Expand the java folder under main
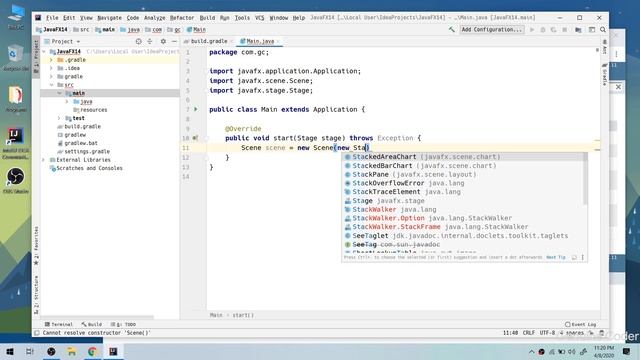Viewport: 640px width, 360px height. click(x=67, y=101)
